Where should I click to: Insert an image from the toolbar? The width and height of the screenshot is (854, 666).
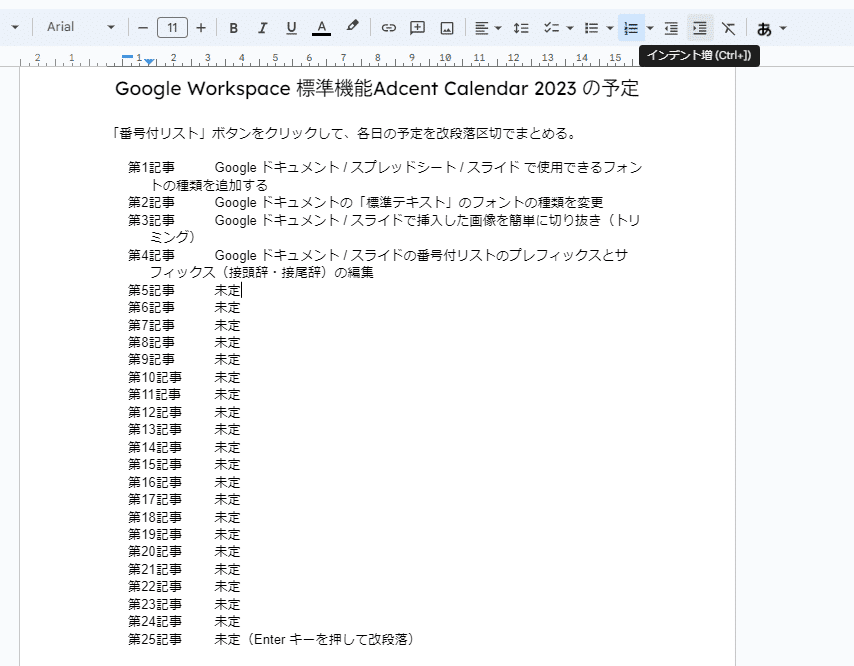[447, 28]
